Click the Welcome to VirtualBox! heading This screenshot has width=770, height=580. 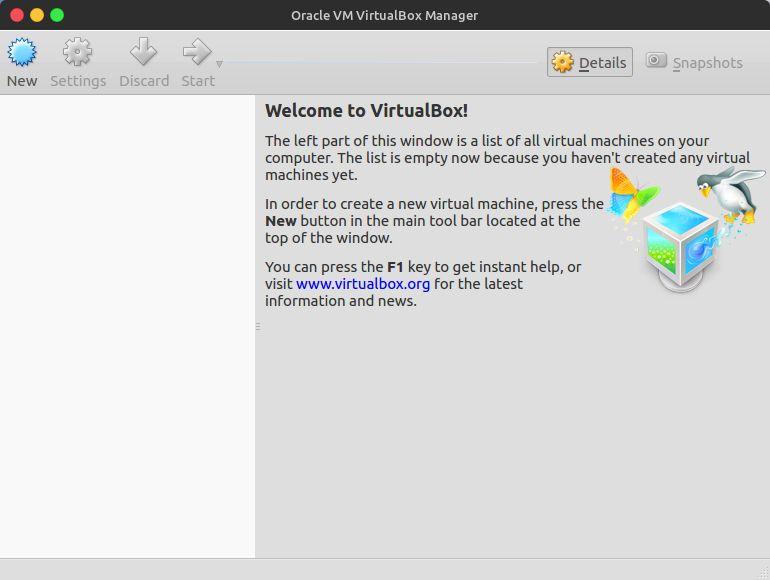tap(366, 110)
